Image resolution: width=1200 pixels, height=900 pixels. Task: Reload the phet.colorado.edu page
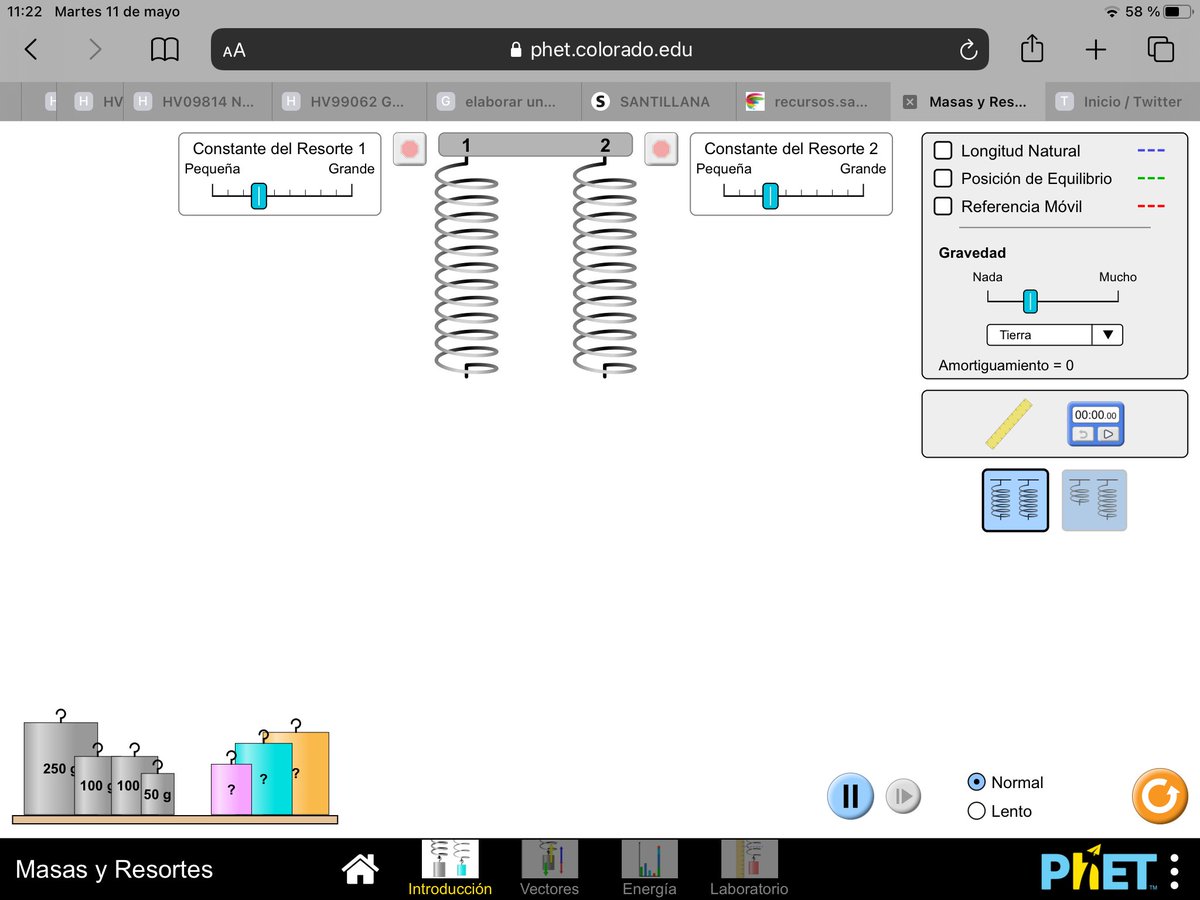pos(967,50)
